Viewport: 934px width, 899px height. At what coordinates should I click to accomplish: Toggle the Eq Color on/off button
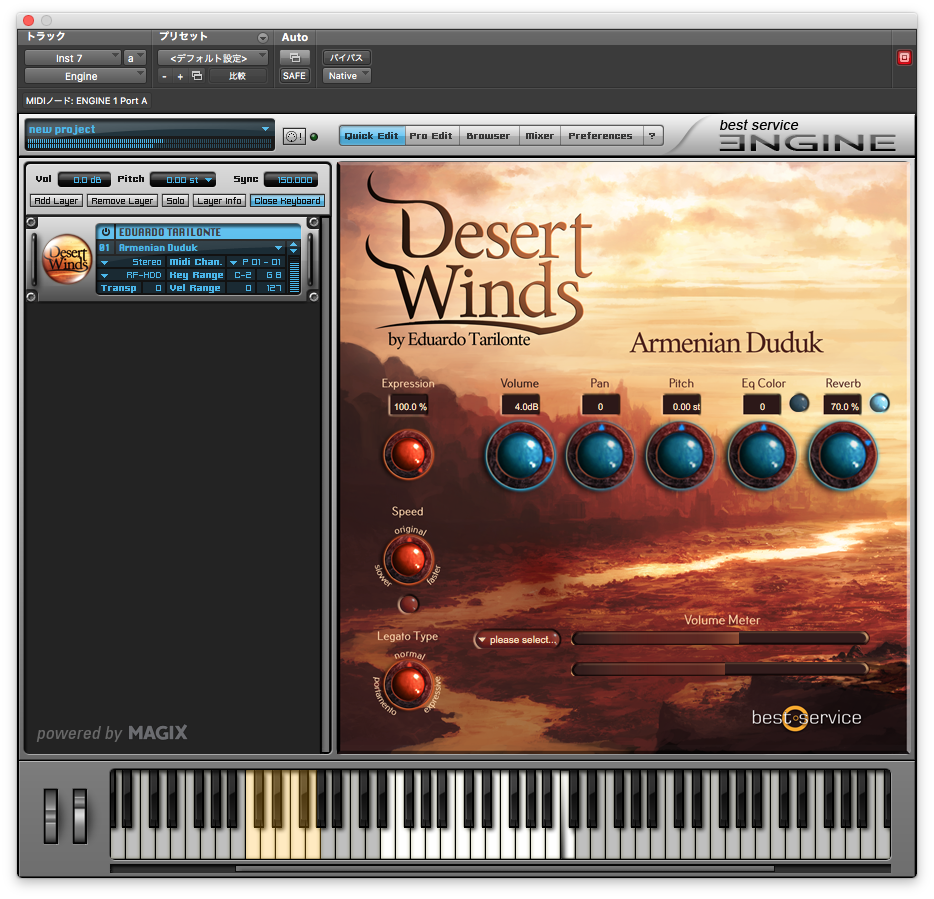(799, 403)
